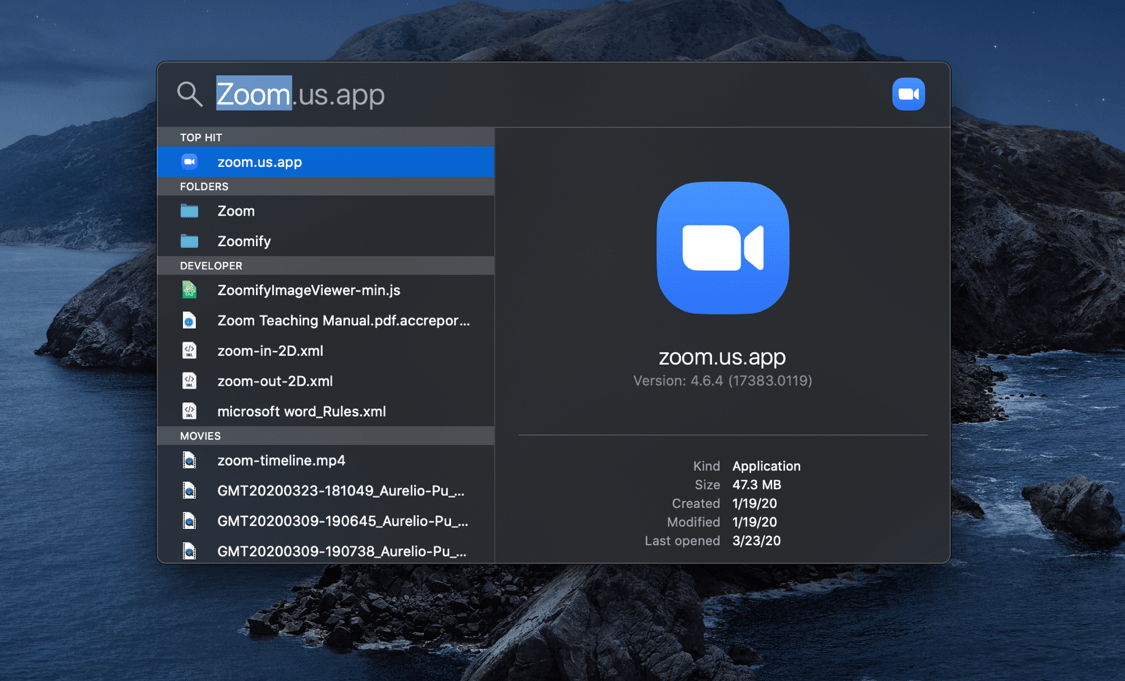1125x681 pixels.
Task: Click the folder icon next to Zoomify
Action: [189, 241]
